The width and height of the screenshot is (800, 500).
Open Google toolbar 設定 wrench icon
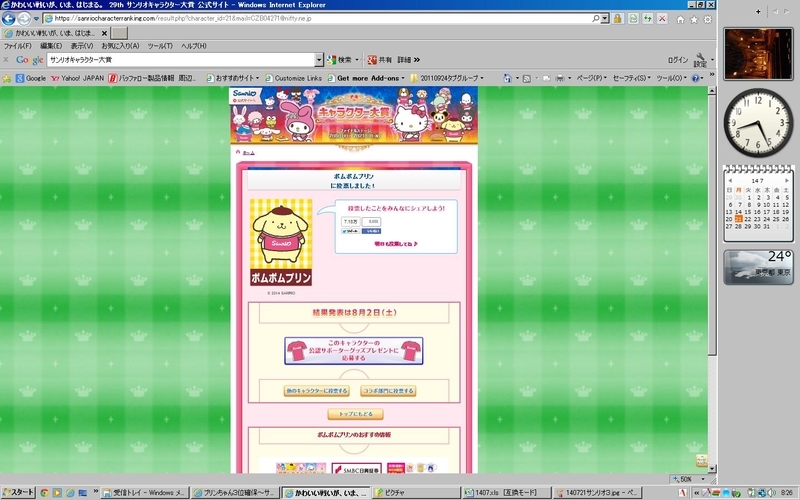point(701,60)
